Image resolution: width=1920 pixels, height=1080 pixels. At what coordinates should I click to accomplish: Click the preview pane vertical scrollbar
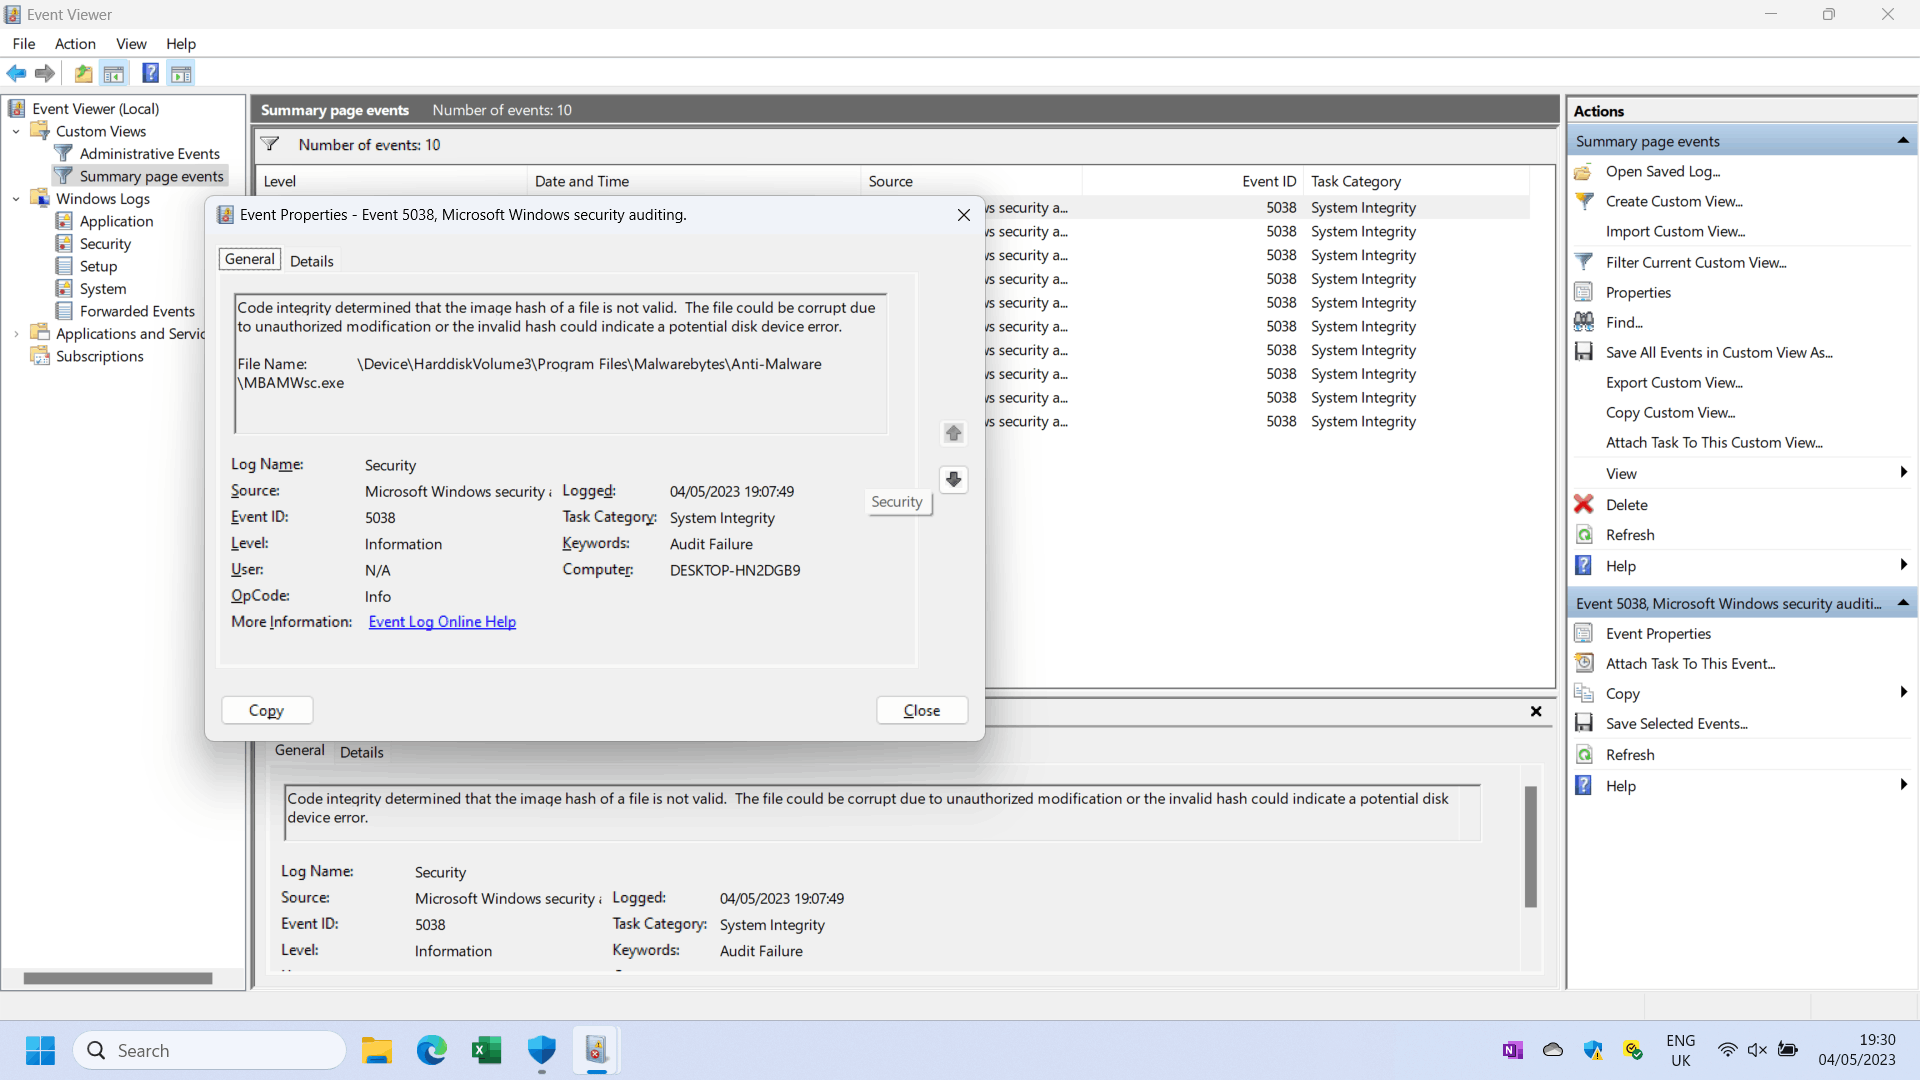(1529, 846)
